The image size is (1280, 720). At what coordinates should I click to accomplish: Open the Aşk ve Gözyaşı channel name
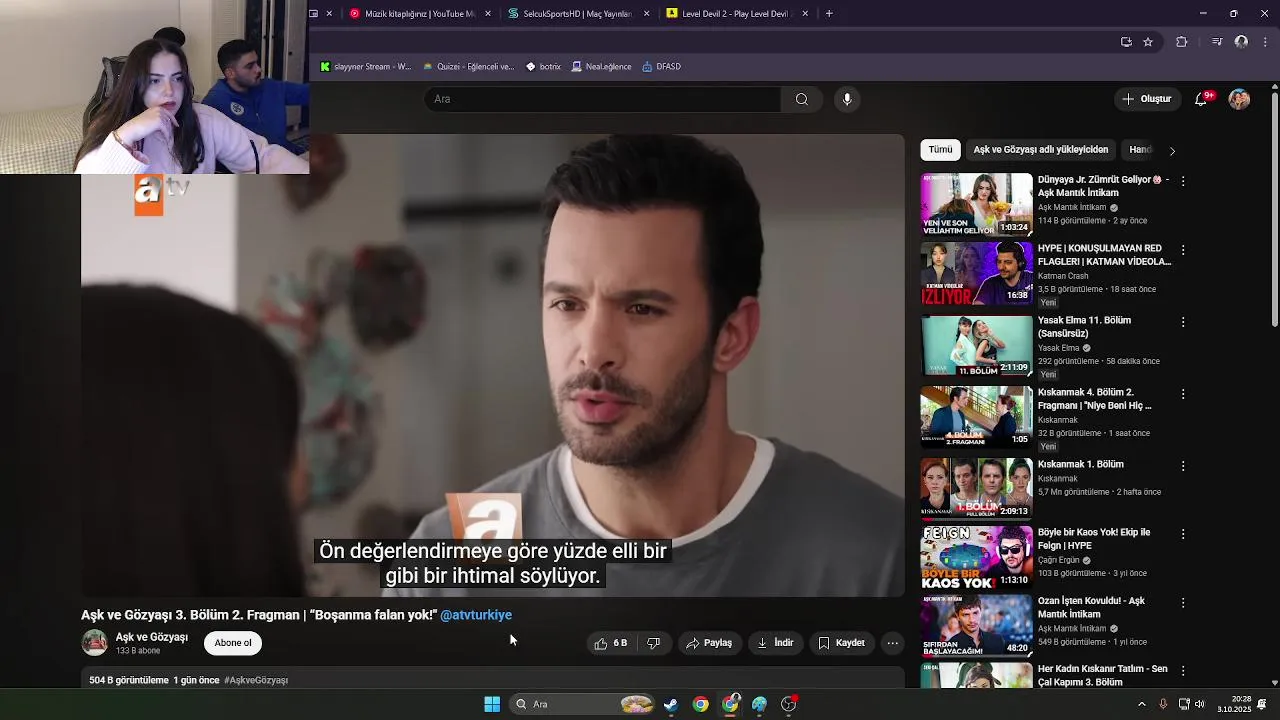[152, 637]
